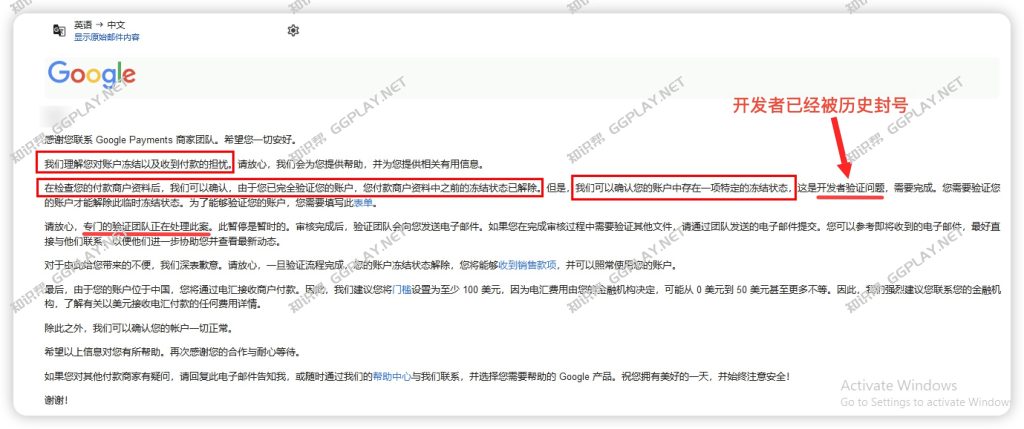Click the translate icon beside 英语 → 中文
The width and height of the screenshot is (1024, 429).
pos(59,30)
